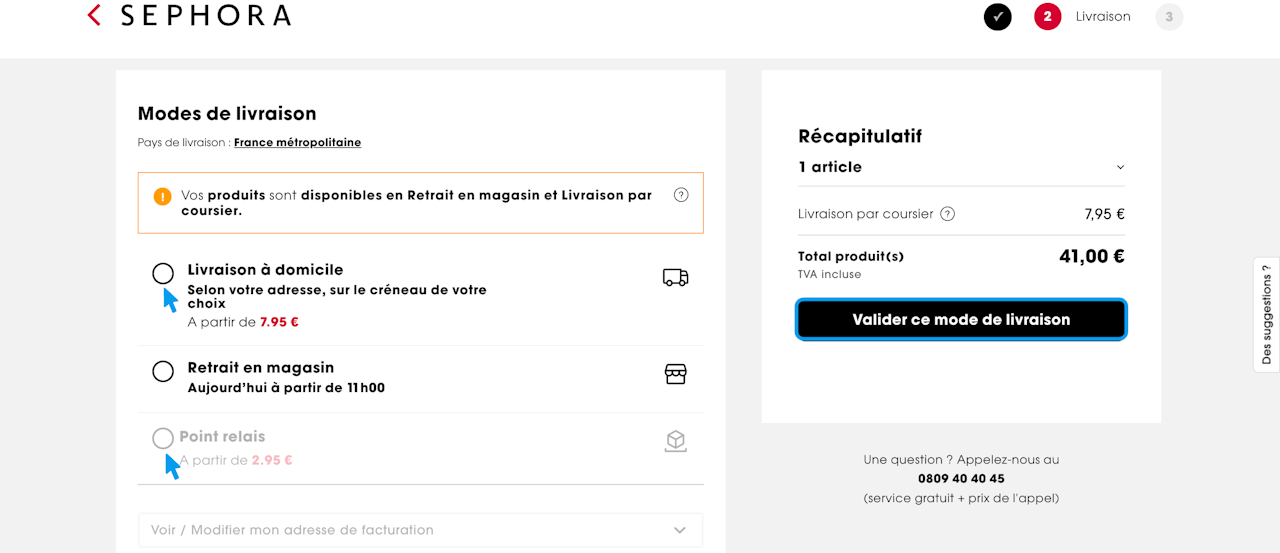The image size is (1280, 553).
Task: Select the Livraison à domicile radio button
Action: click(x=163, y=273)
